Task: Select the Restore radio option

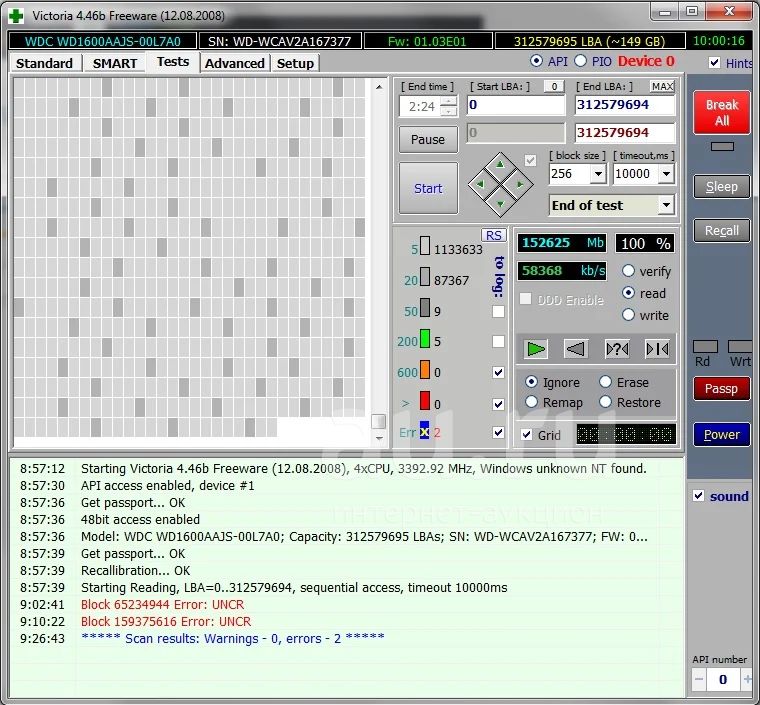Action: (605, 402)
